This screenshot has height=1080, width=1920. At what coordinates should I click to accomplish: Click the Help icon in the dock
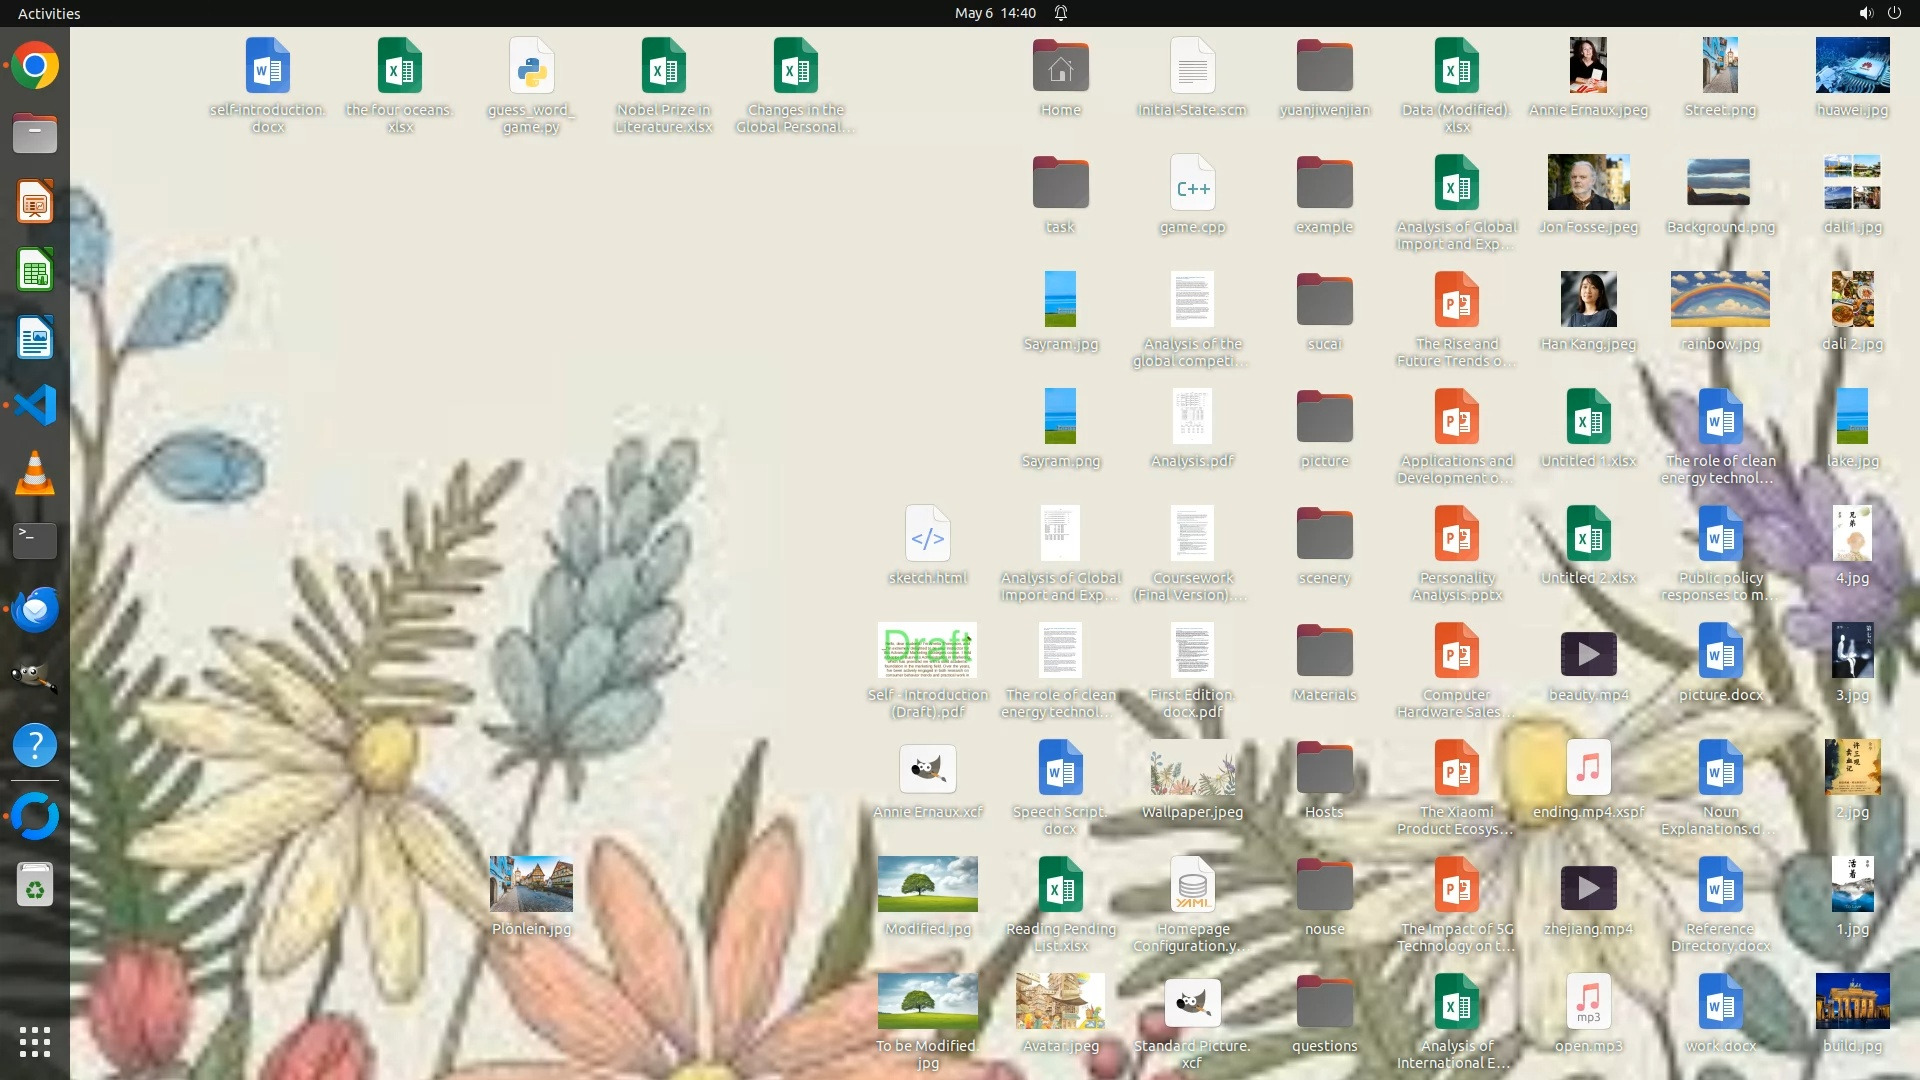point(35,745)
